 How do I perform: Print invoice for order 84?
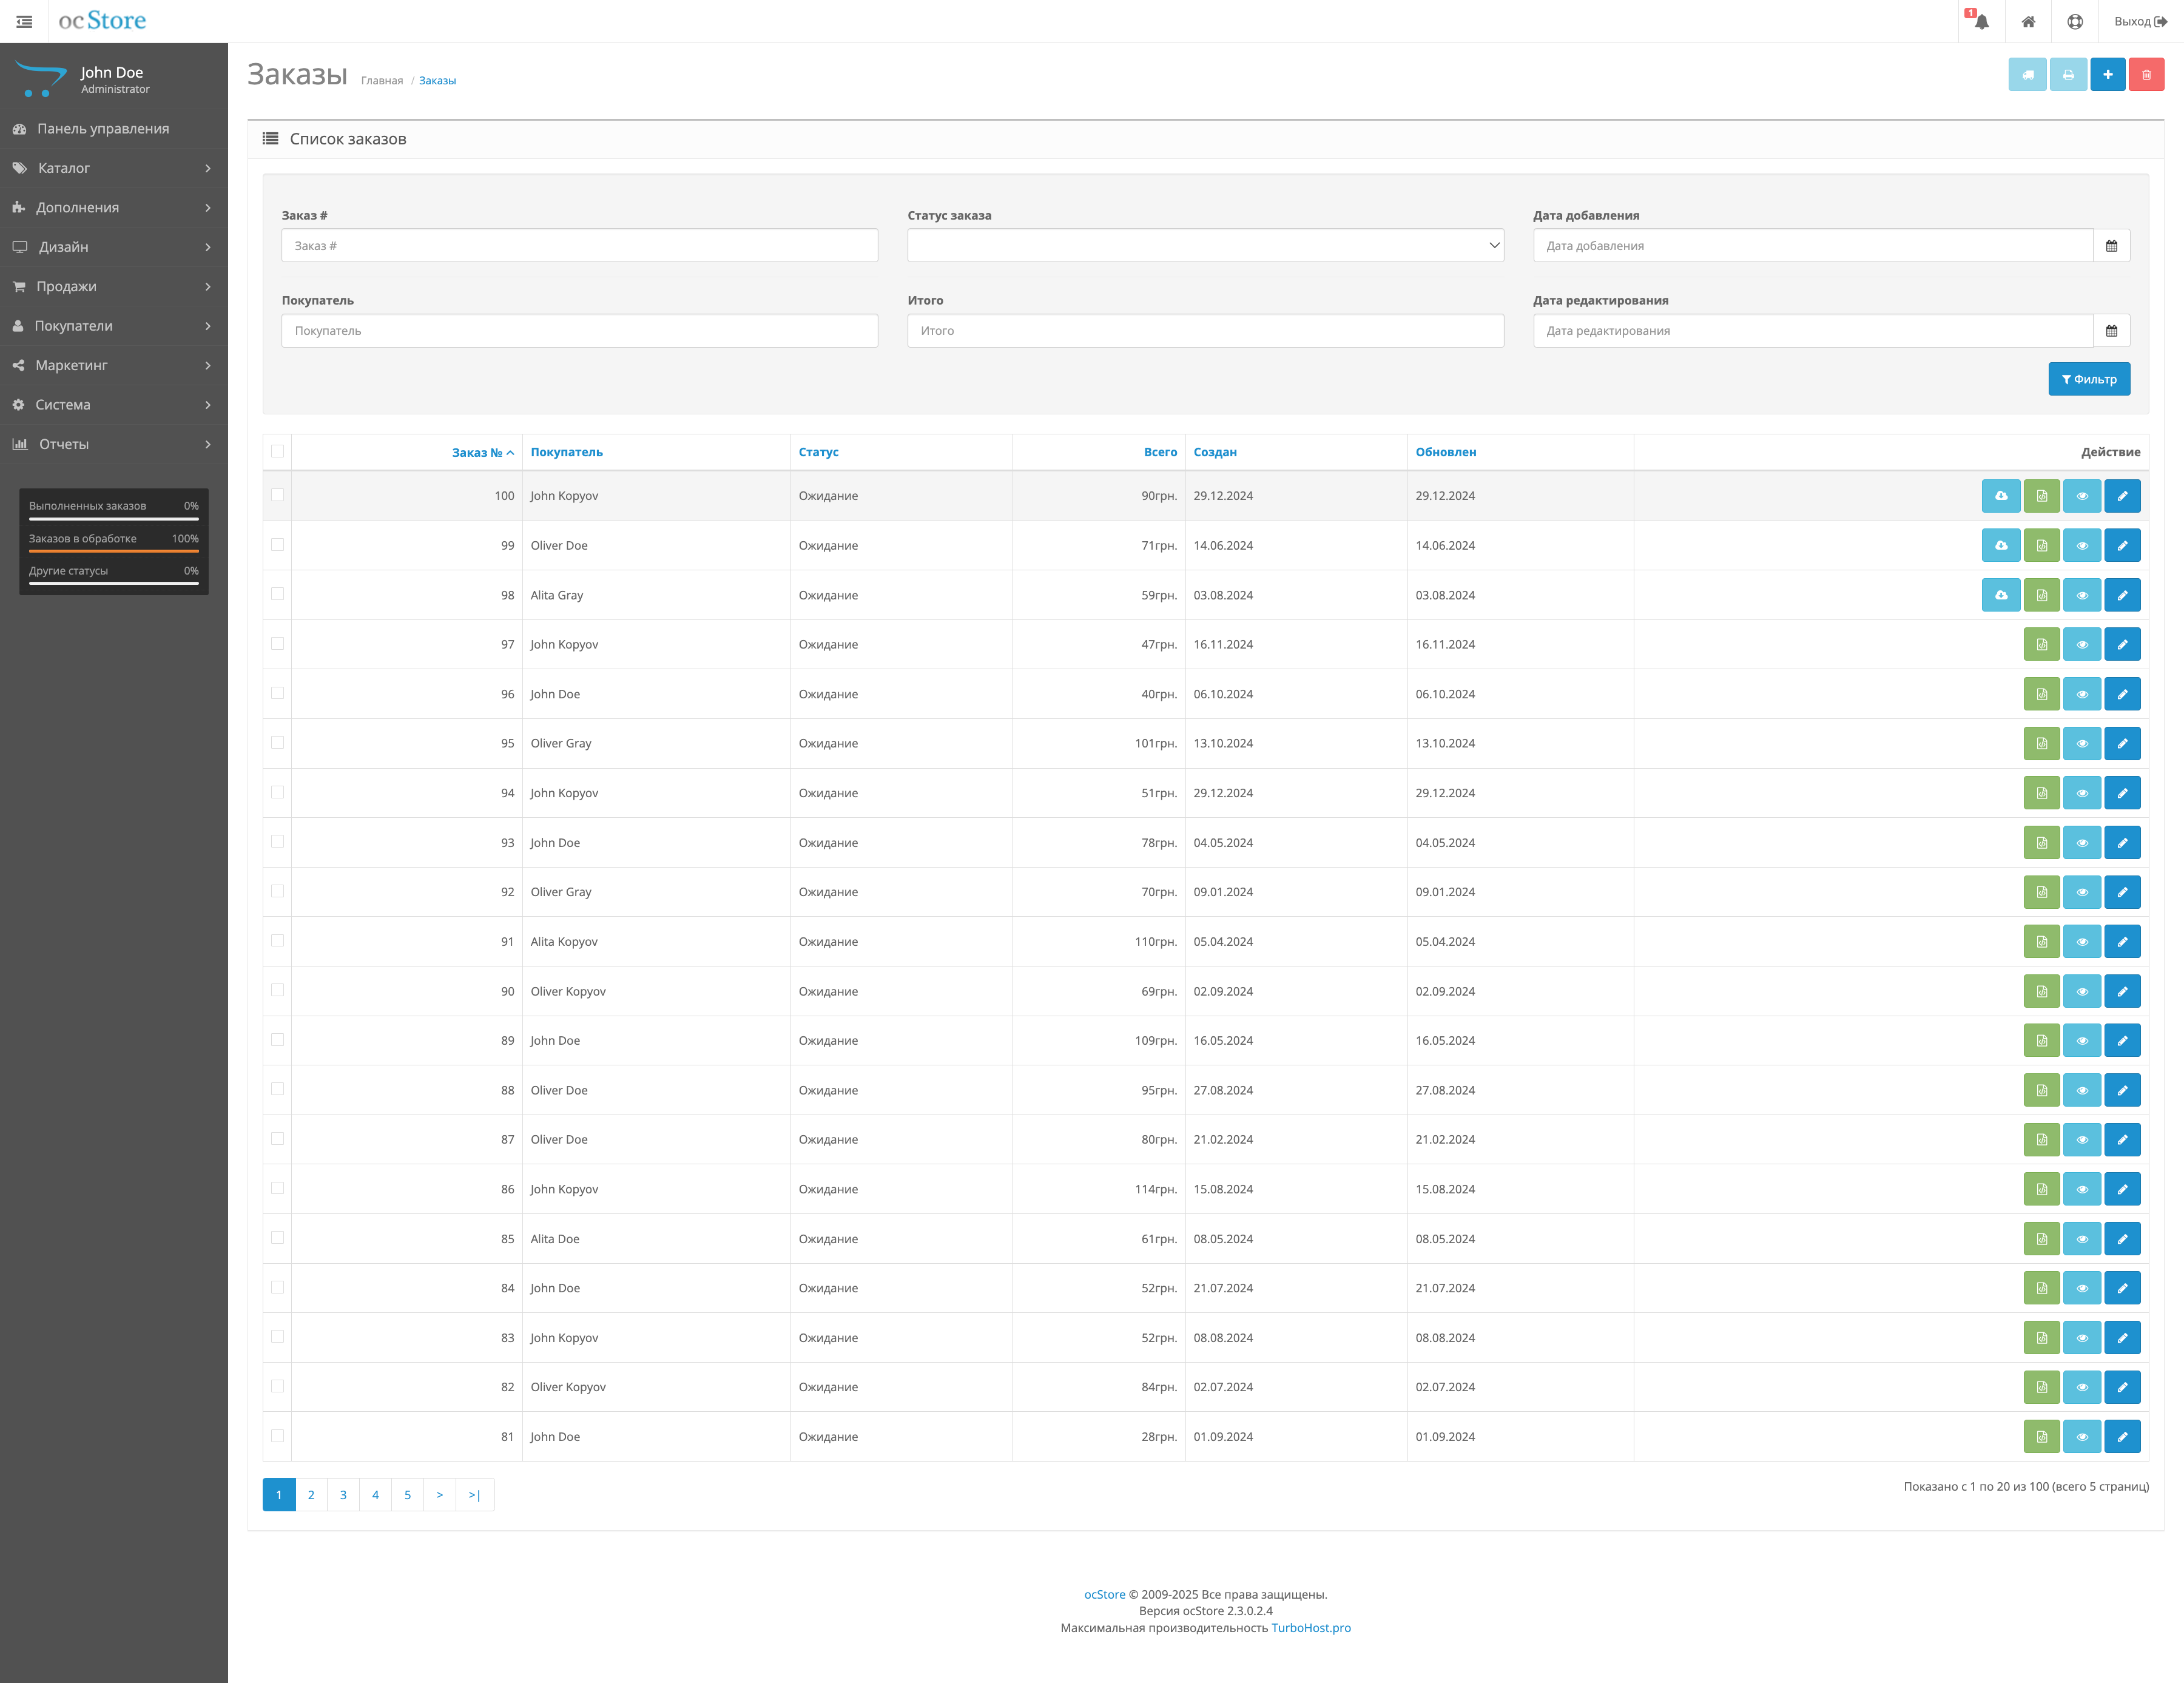[2041, 1288]
